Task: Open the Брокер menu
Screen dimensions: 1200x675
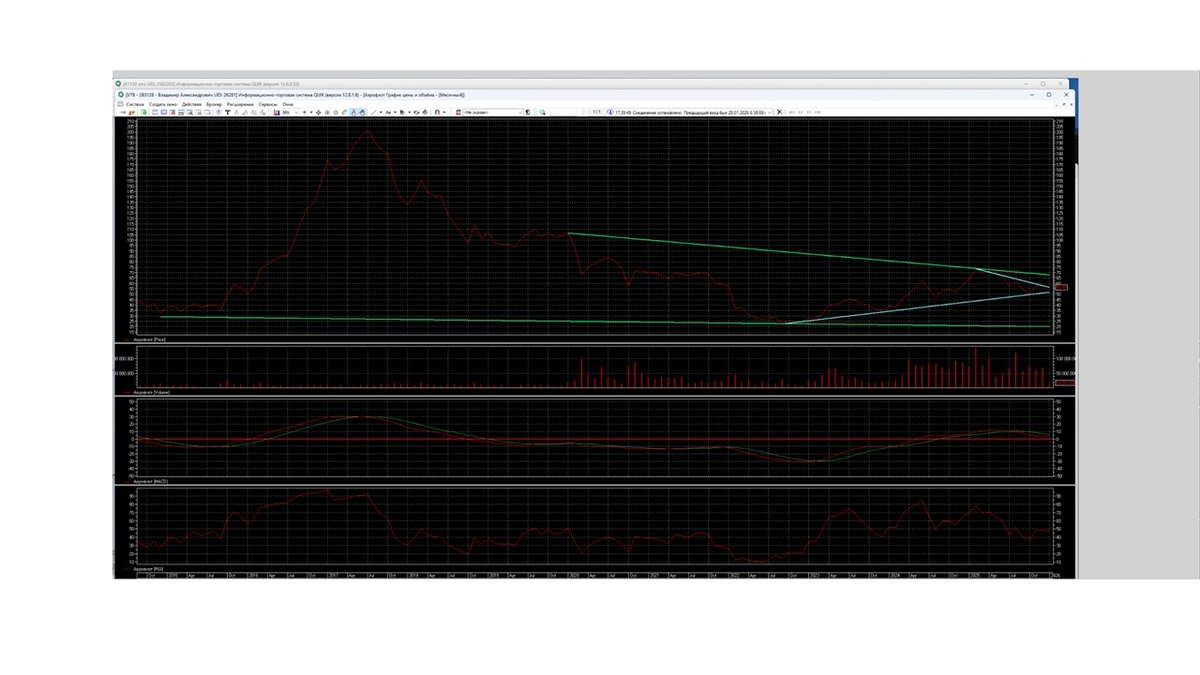Action: pos(214,104)
